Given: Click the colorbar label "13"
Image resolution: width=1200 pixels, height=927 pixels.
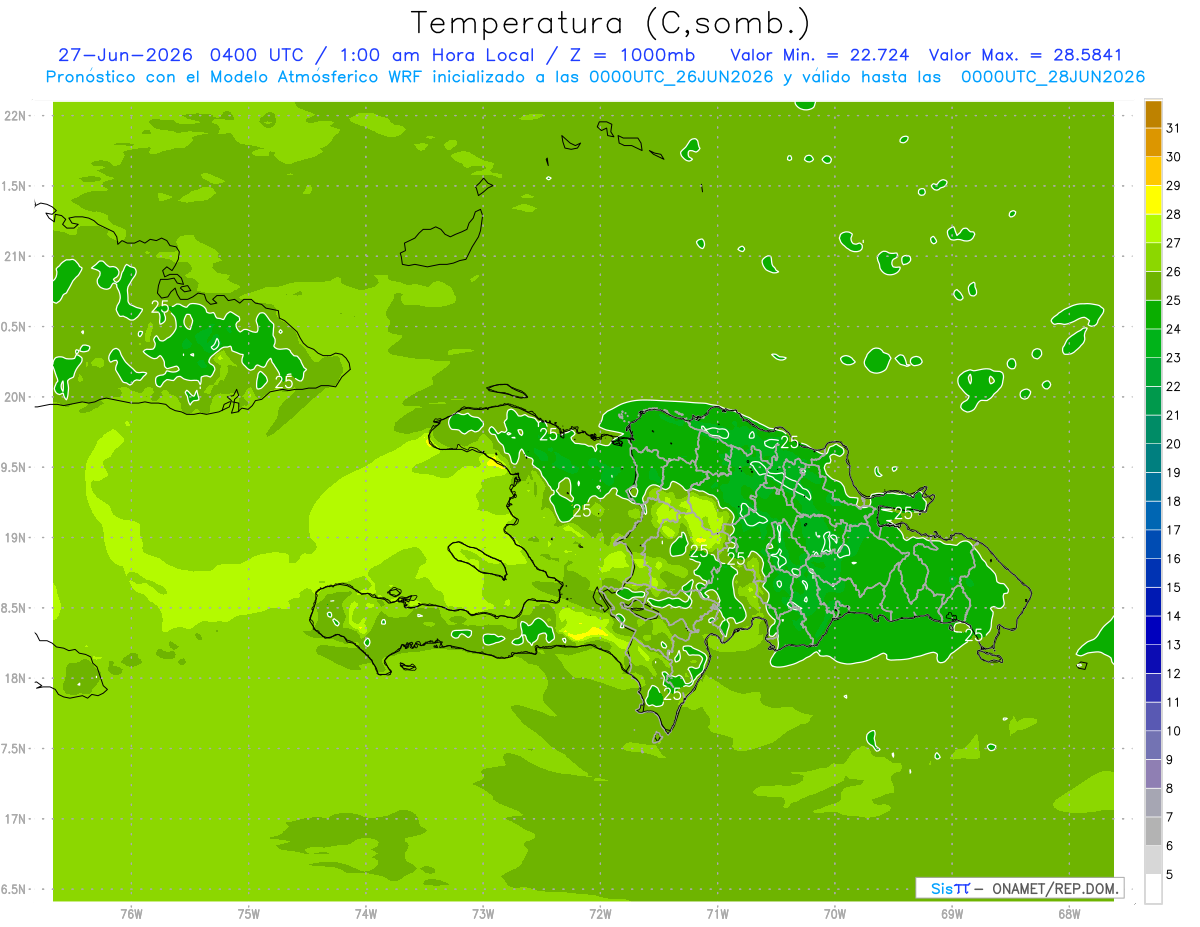Looking at the screenshot, I should [1173, 645].
